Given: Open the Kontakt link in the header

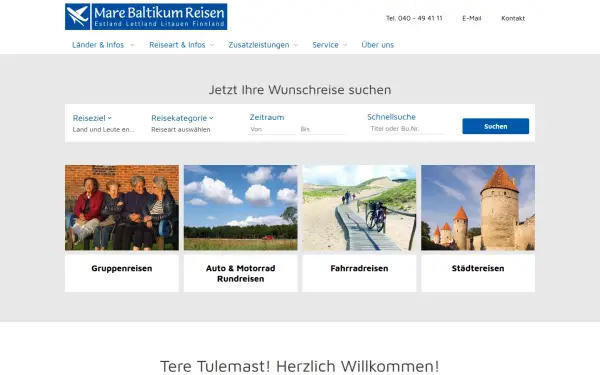Looking at the screenshot, I should [x=513, y=18].
